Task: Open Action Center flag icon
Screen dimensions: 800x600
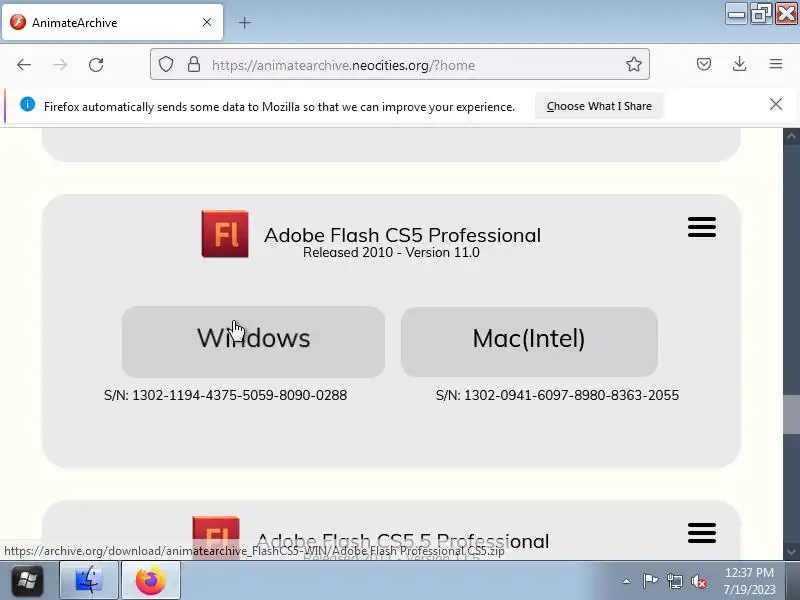Action: pos(650,581)
